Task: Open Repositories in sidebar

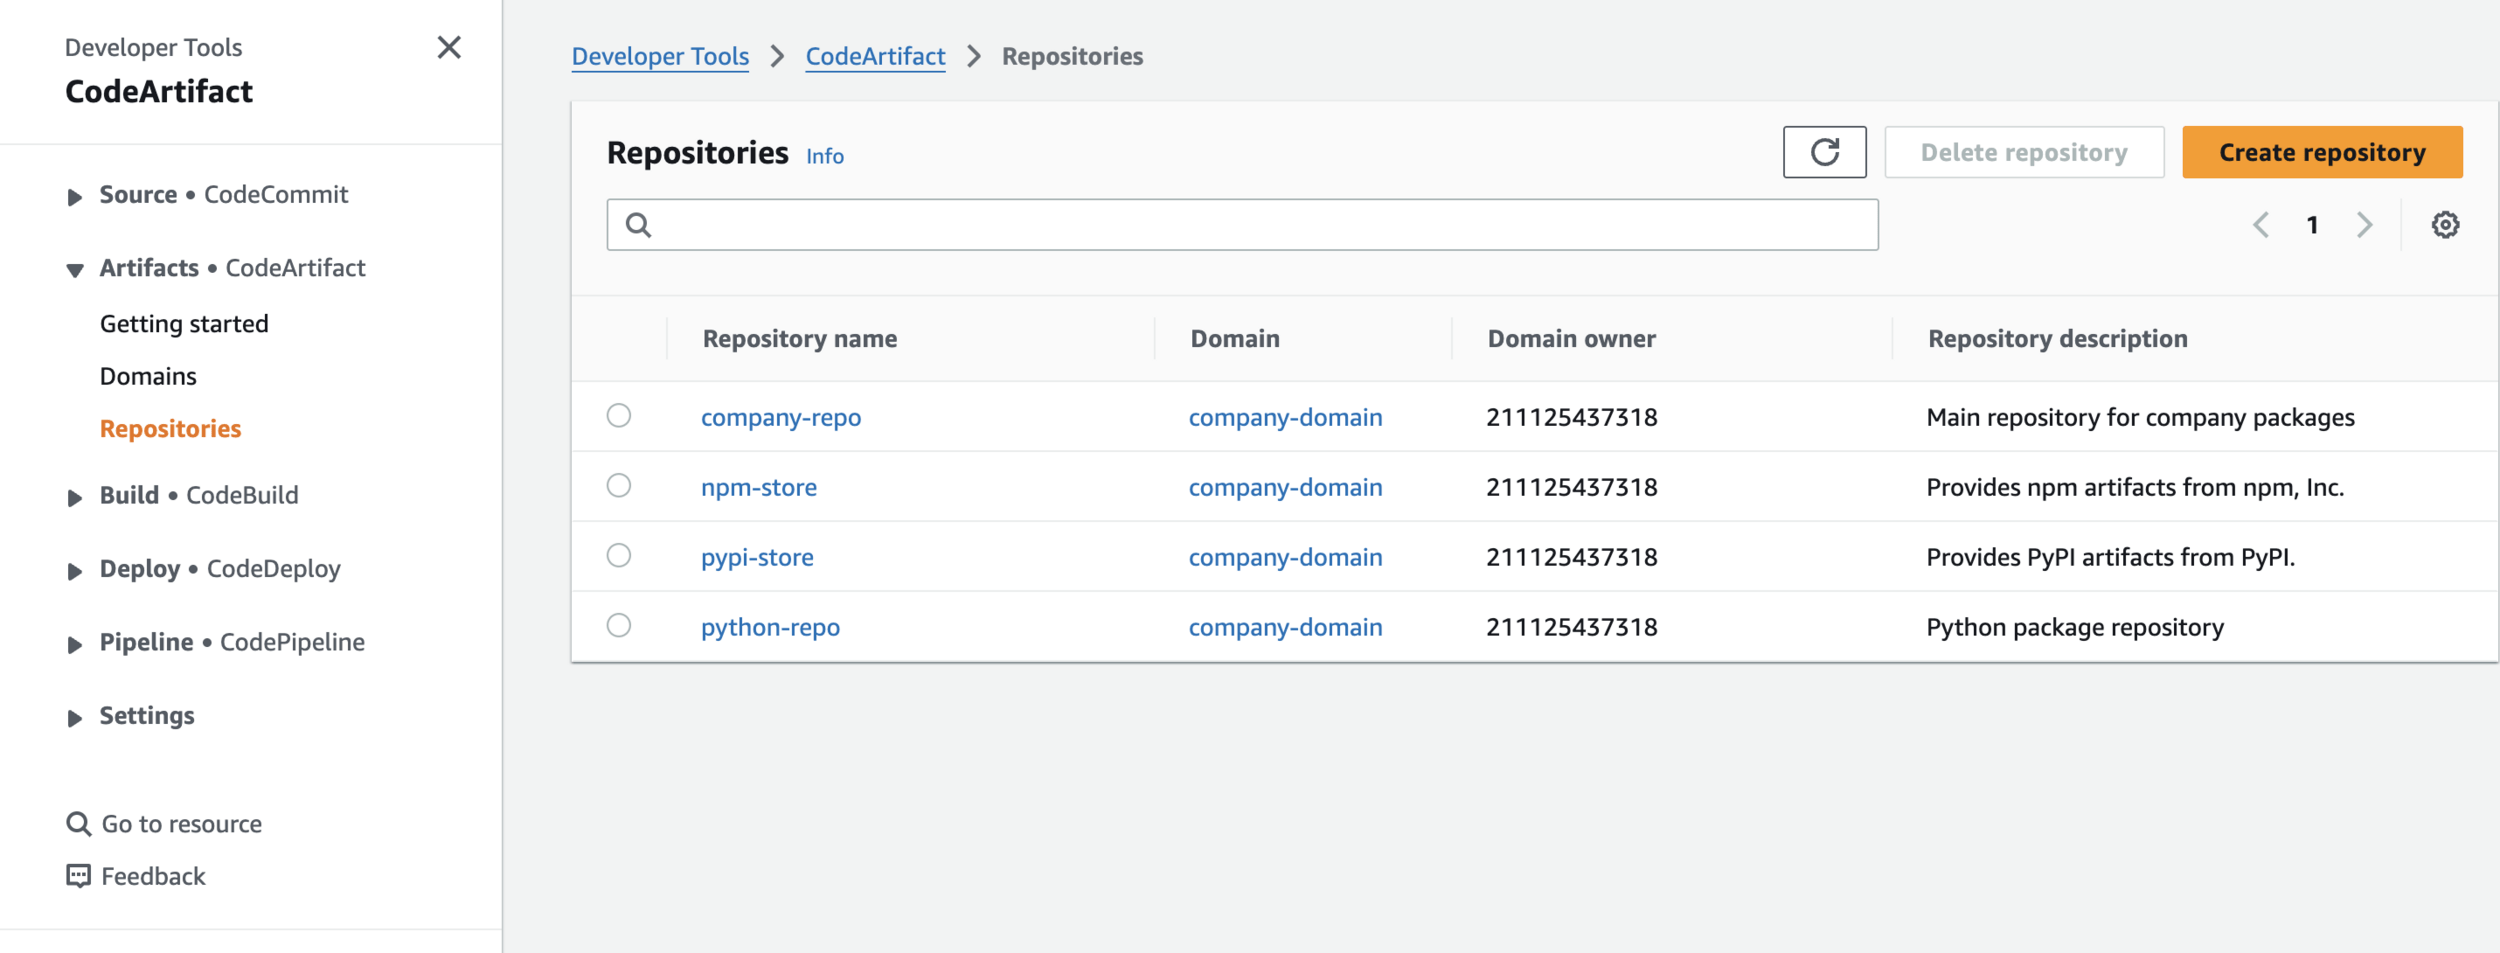Action: tap(170, 429)
